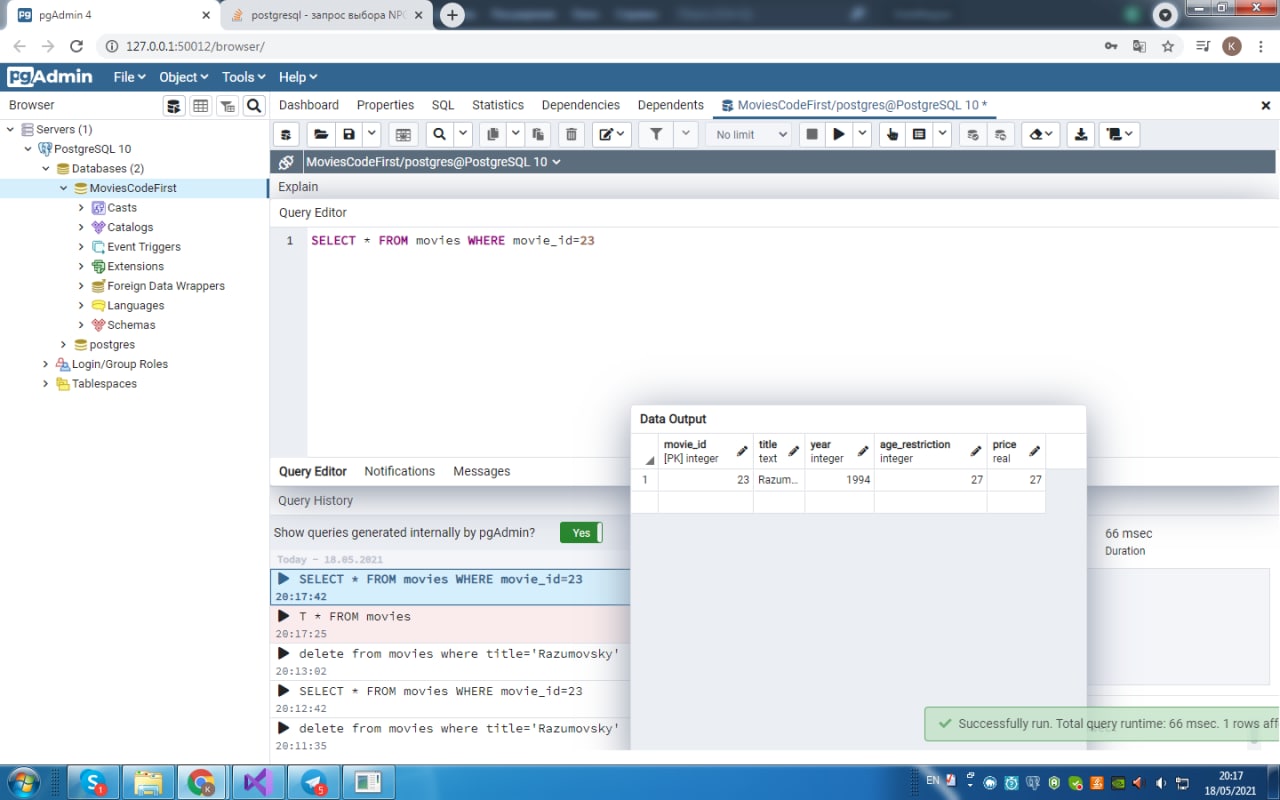Expand the Casts tree node
1280x800 pixels.
(x=82, y=207)
